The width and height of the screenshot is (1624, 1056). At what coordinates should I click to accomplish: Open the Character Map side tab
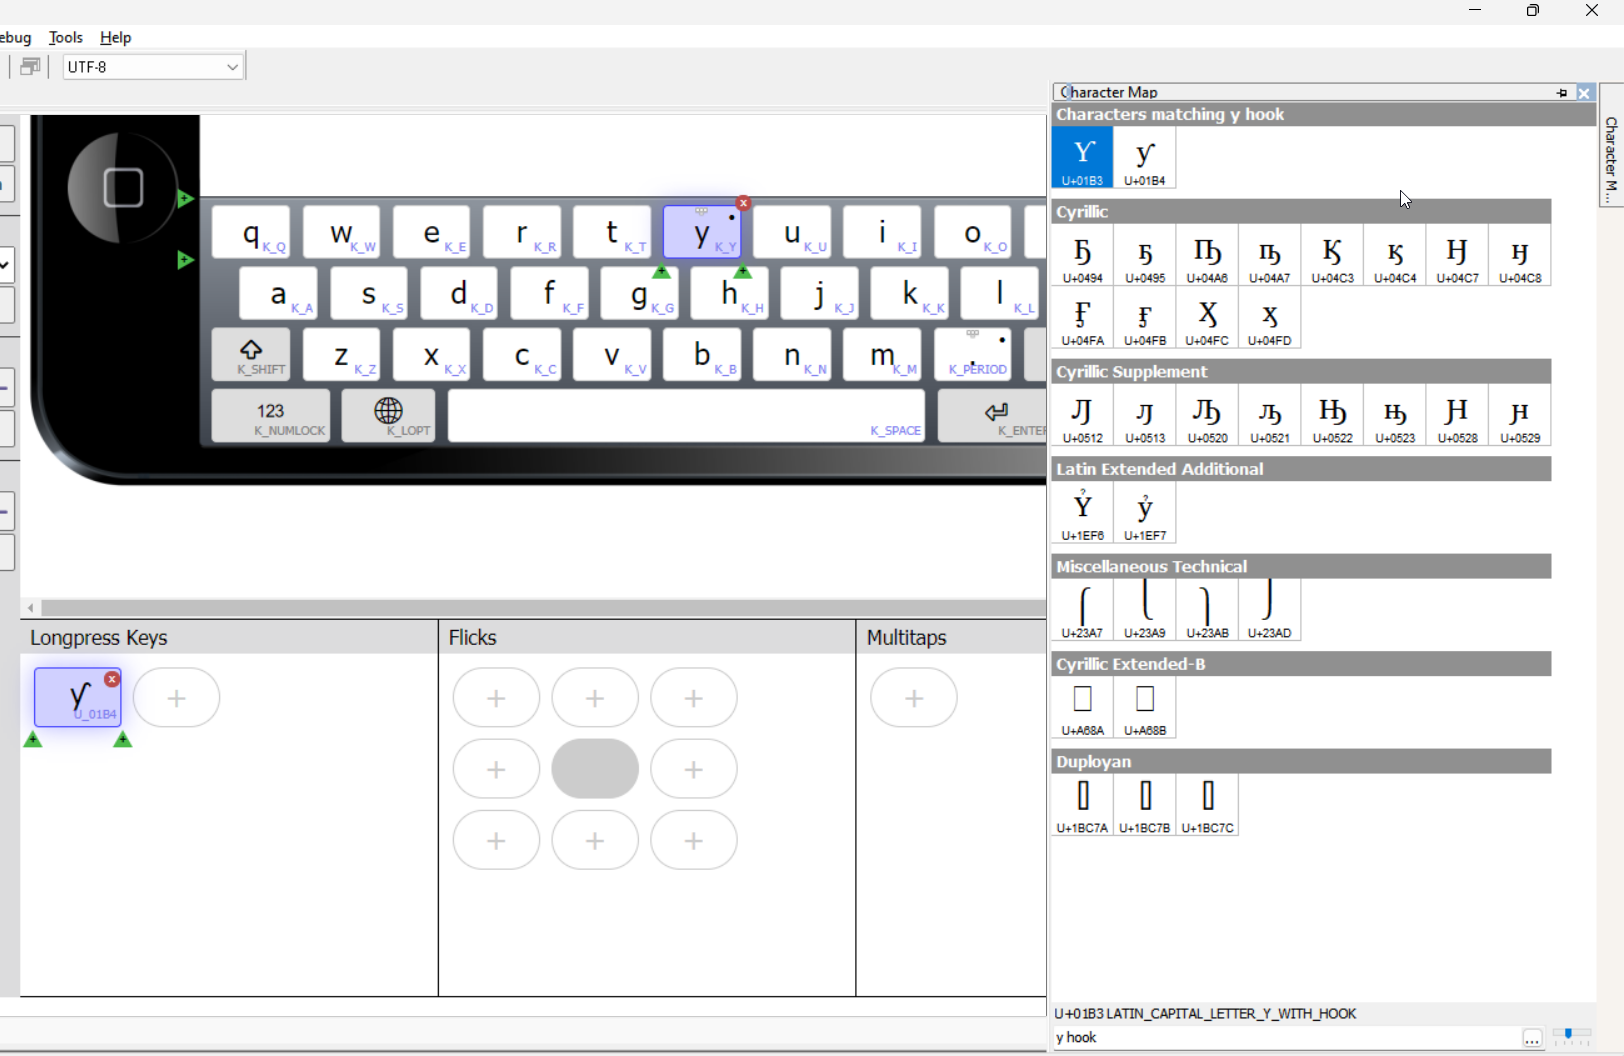click(1611, 146)
